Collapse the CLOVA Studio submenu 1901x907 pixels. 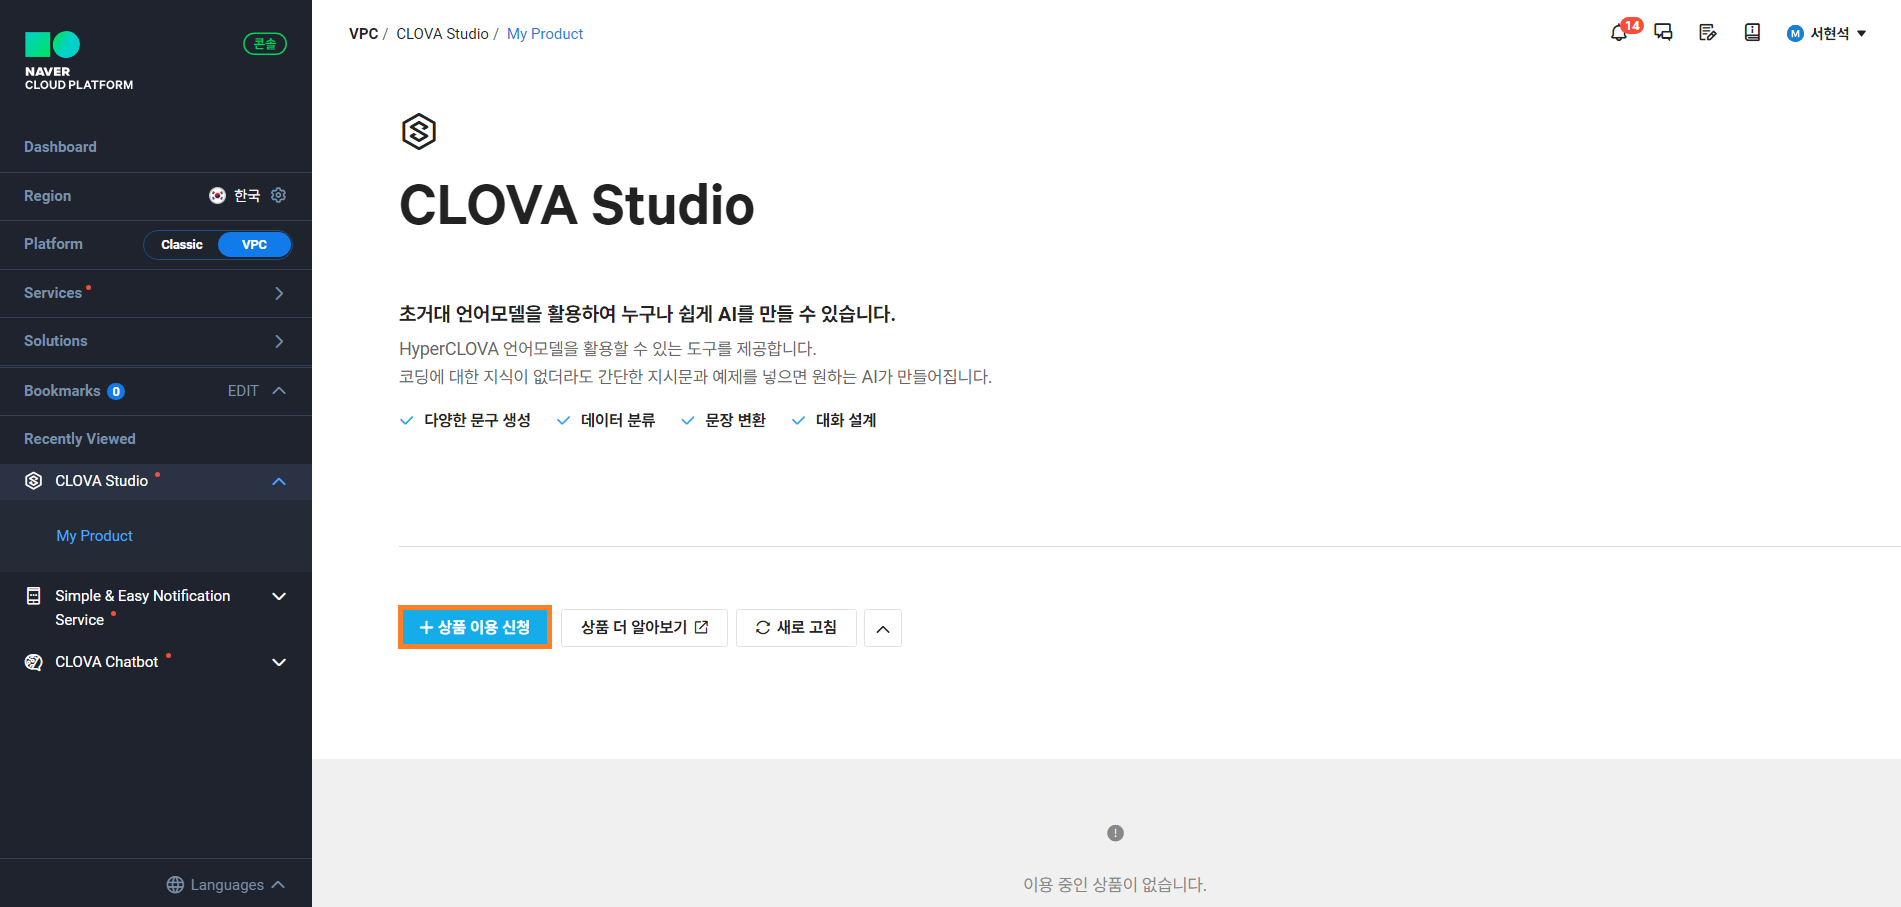pos(279,482)
